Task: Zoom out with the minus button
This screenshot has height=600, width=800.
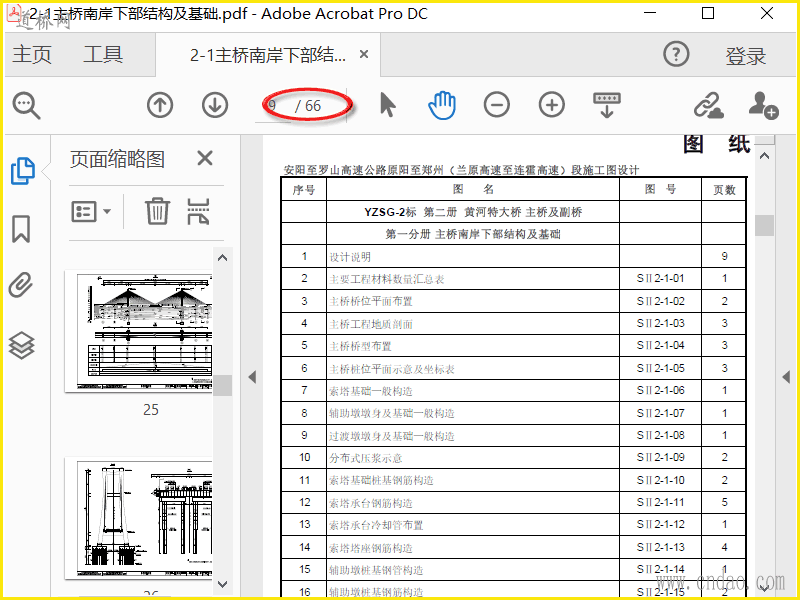Action: coord(497,105)
